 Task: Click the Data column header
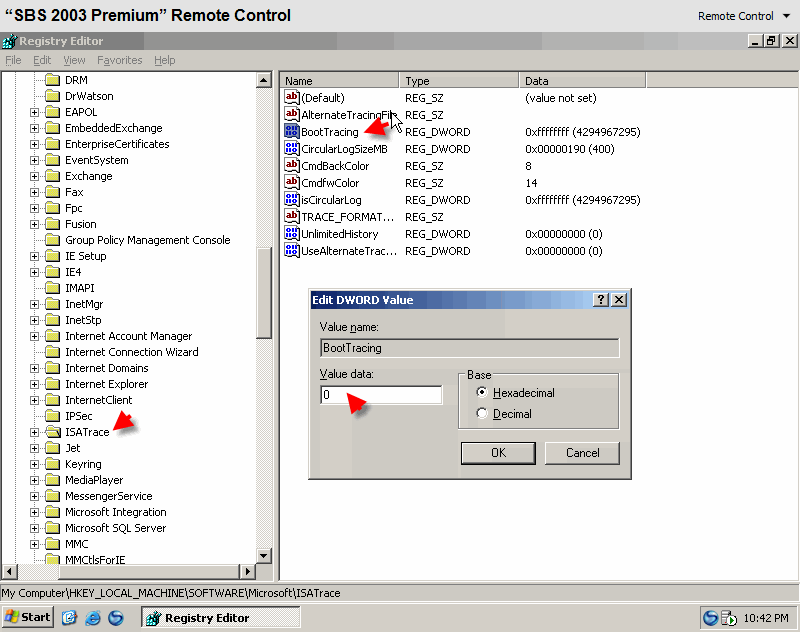pyautogui.click(x=582, y=81)
